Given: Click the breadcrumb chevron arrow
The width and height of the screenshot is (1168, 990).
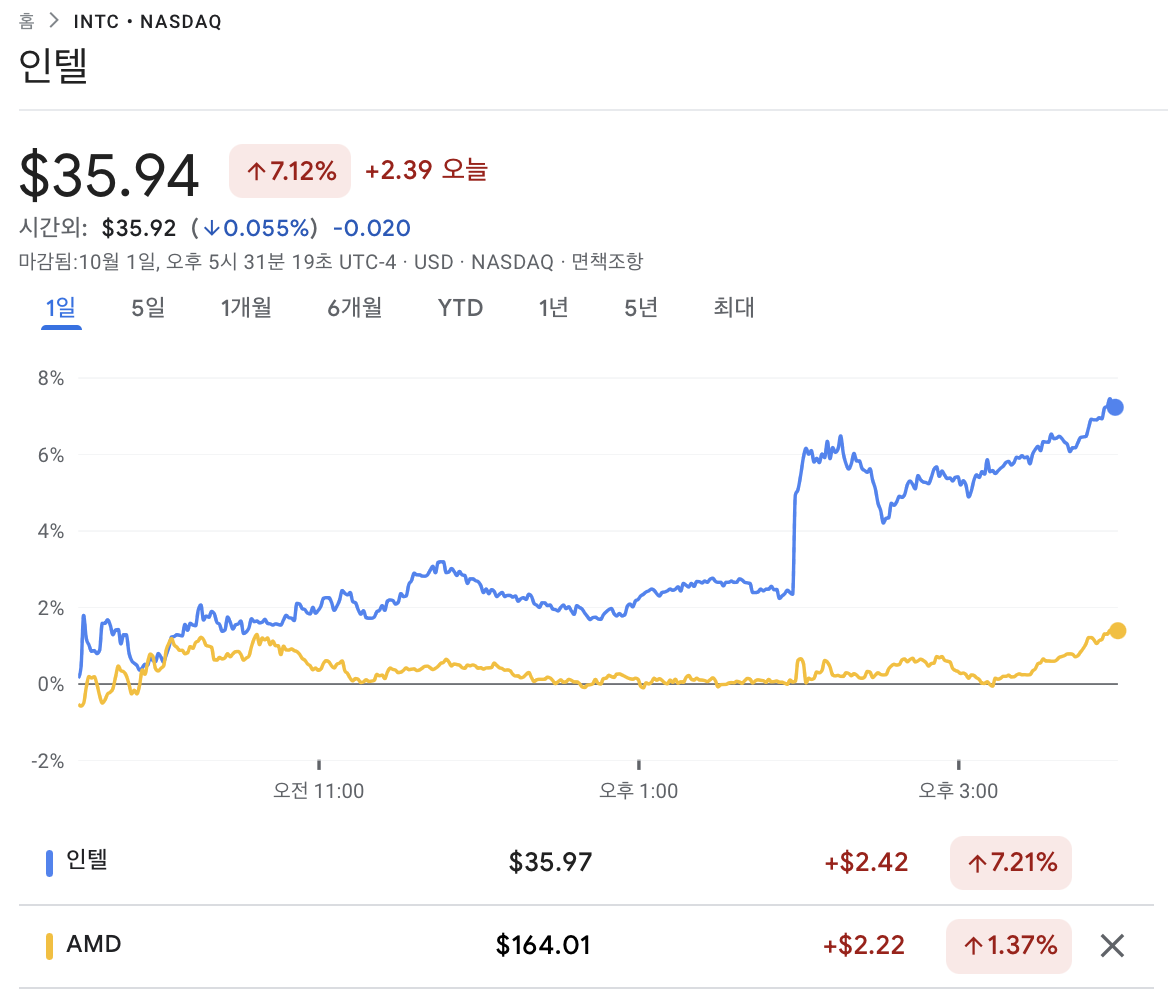Looking at the screenshot, I should pos(54,21).
